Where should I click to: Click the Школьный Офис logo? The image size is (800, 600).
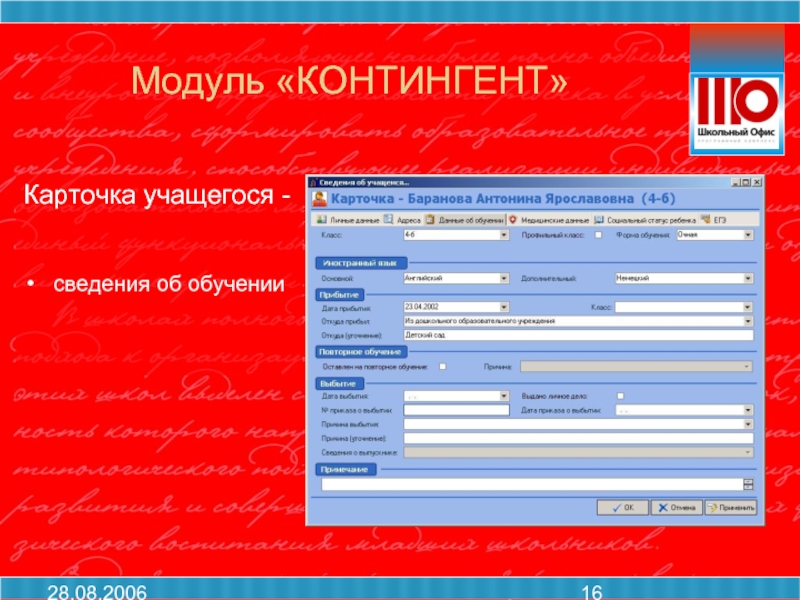click(x=737, y=114)
